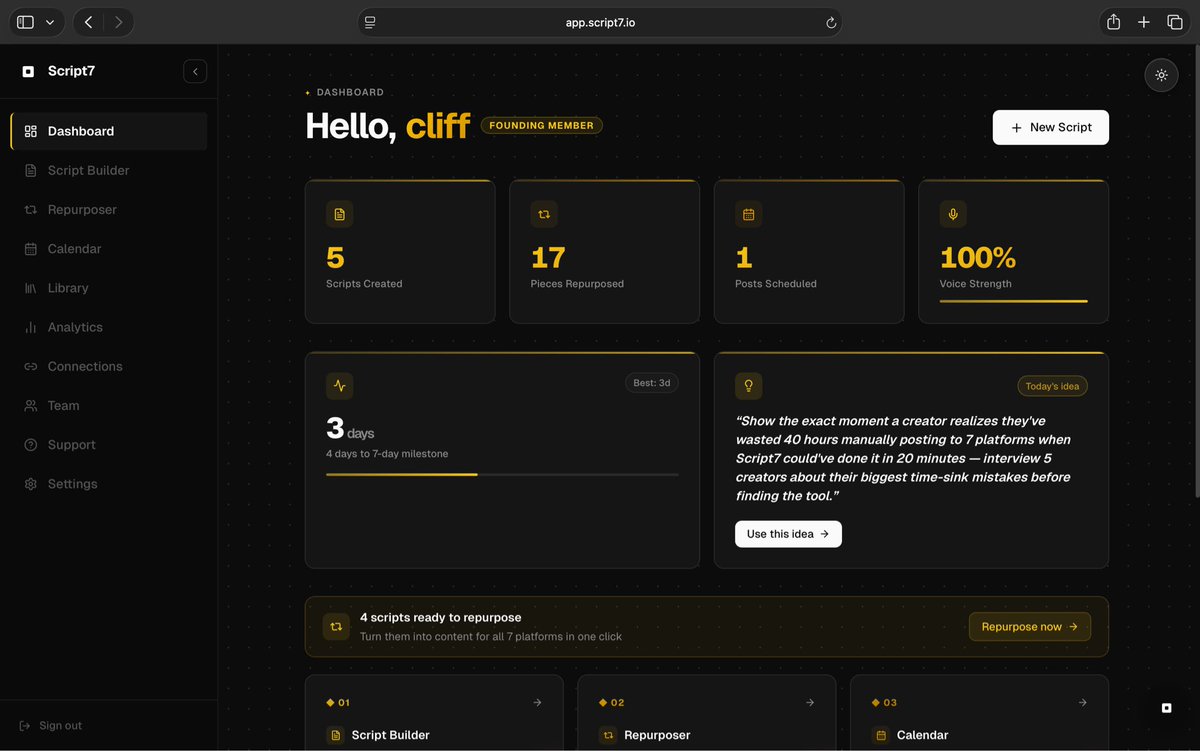Open the 01 Script Builder card arrow
The image size is (1200, 751).
(x=537, y=703)
